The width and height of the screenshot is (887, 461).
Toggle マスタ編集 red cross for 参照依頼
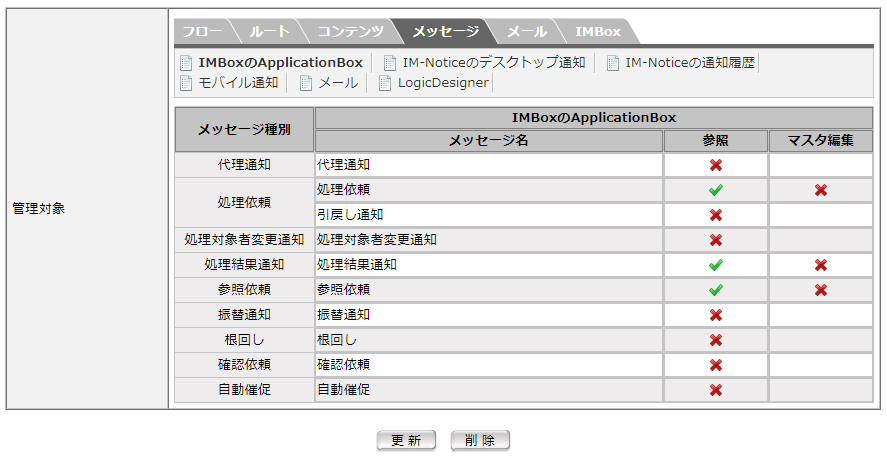click(x=821, y=290)
